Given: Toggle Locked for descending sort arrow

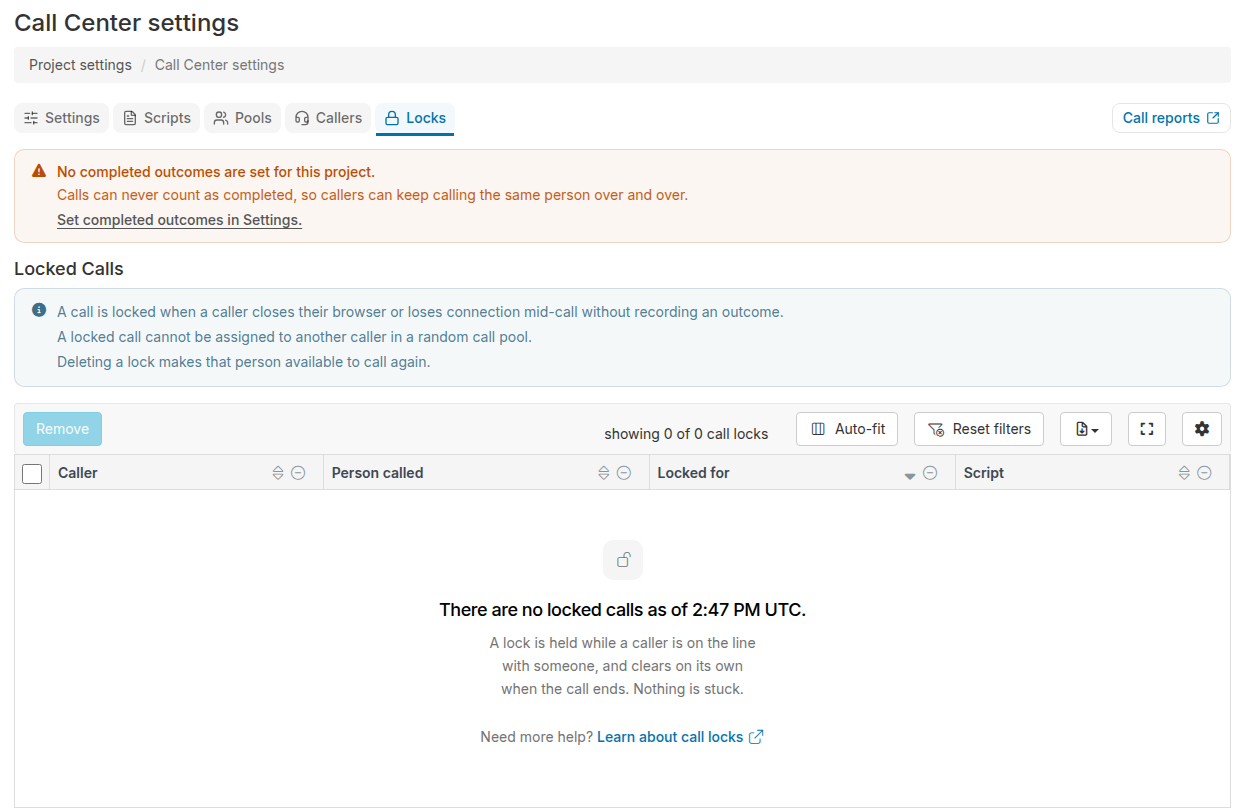Looking at the screenshot, I should [x=910, y=476].
